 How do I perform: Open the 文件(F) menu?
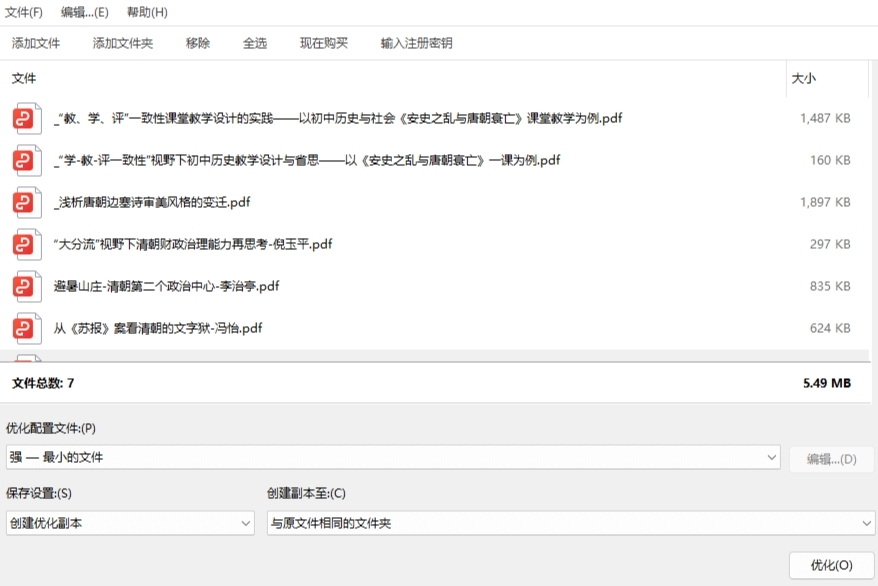tap(24, 12)
